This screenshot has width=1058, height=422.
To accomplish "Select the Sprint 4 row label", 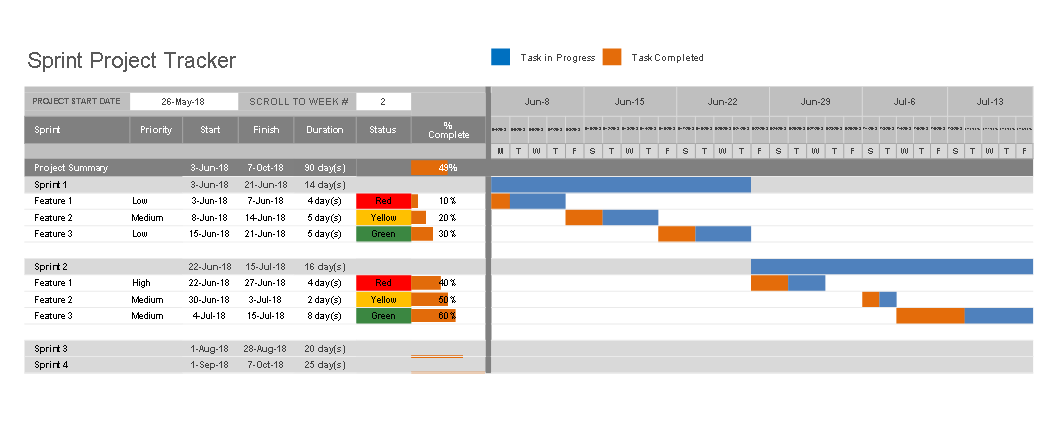I will pyautogui.click(x=51, y=365).
